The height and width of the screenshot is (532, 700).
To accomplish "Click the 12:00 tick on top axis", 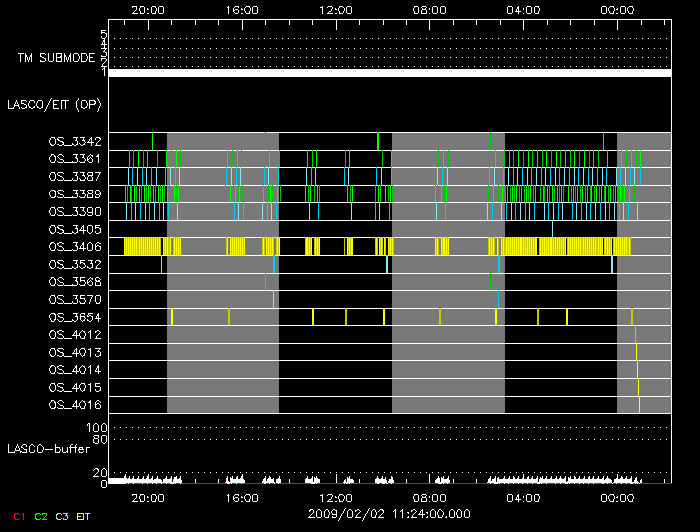I will tap(335, 9).
